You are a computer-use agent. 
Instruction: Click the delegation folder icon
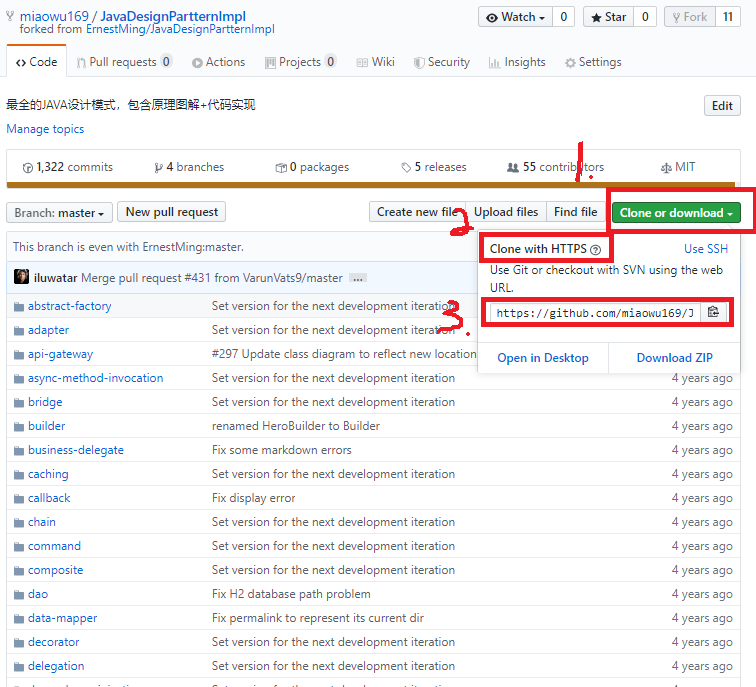tap(19, 667)
